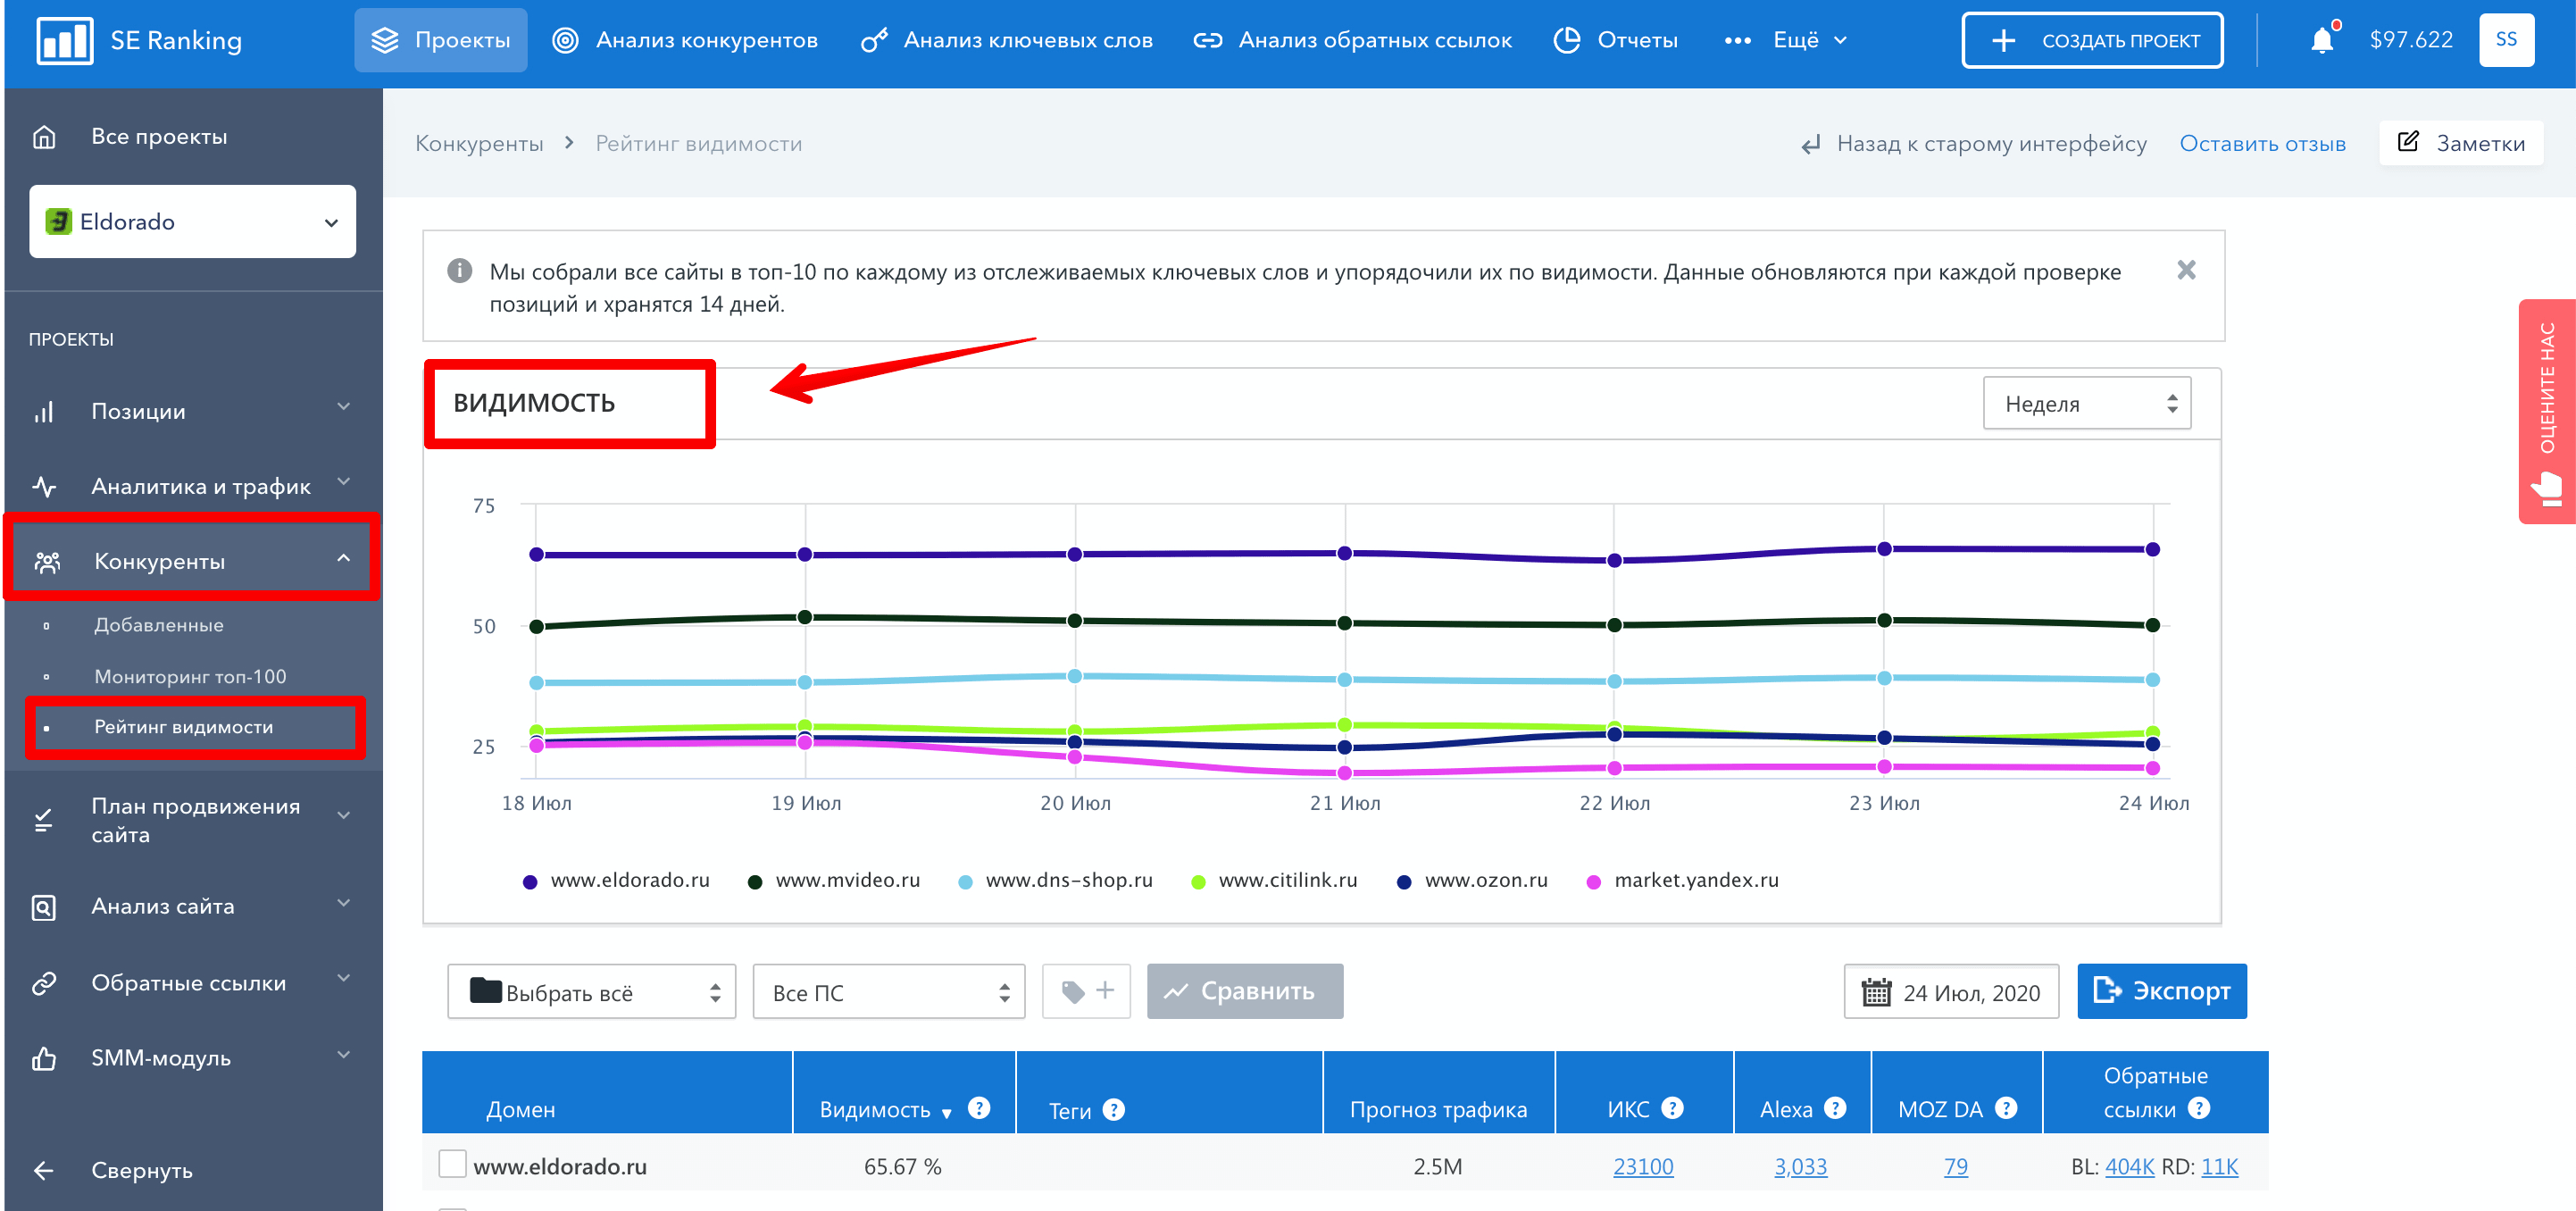Click the СОЗДАТЬ ПРОЕКТ button
2576x1211 pixels.
(x=2092, y=40)
